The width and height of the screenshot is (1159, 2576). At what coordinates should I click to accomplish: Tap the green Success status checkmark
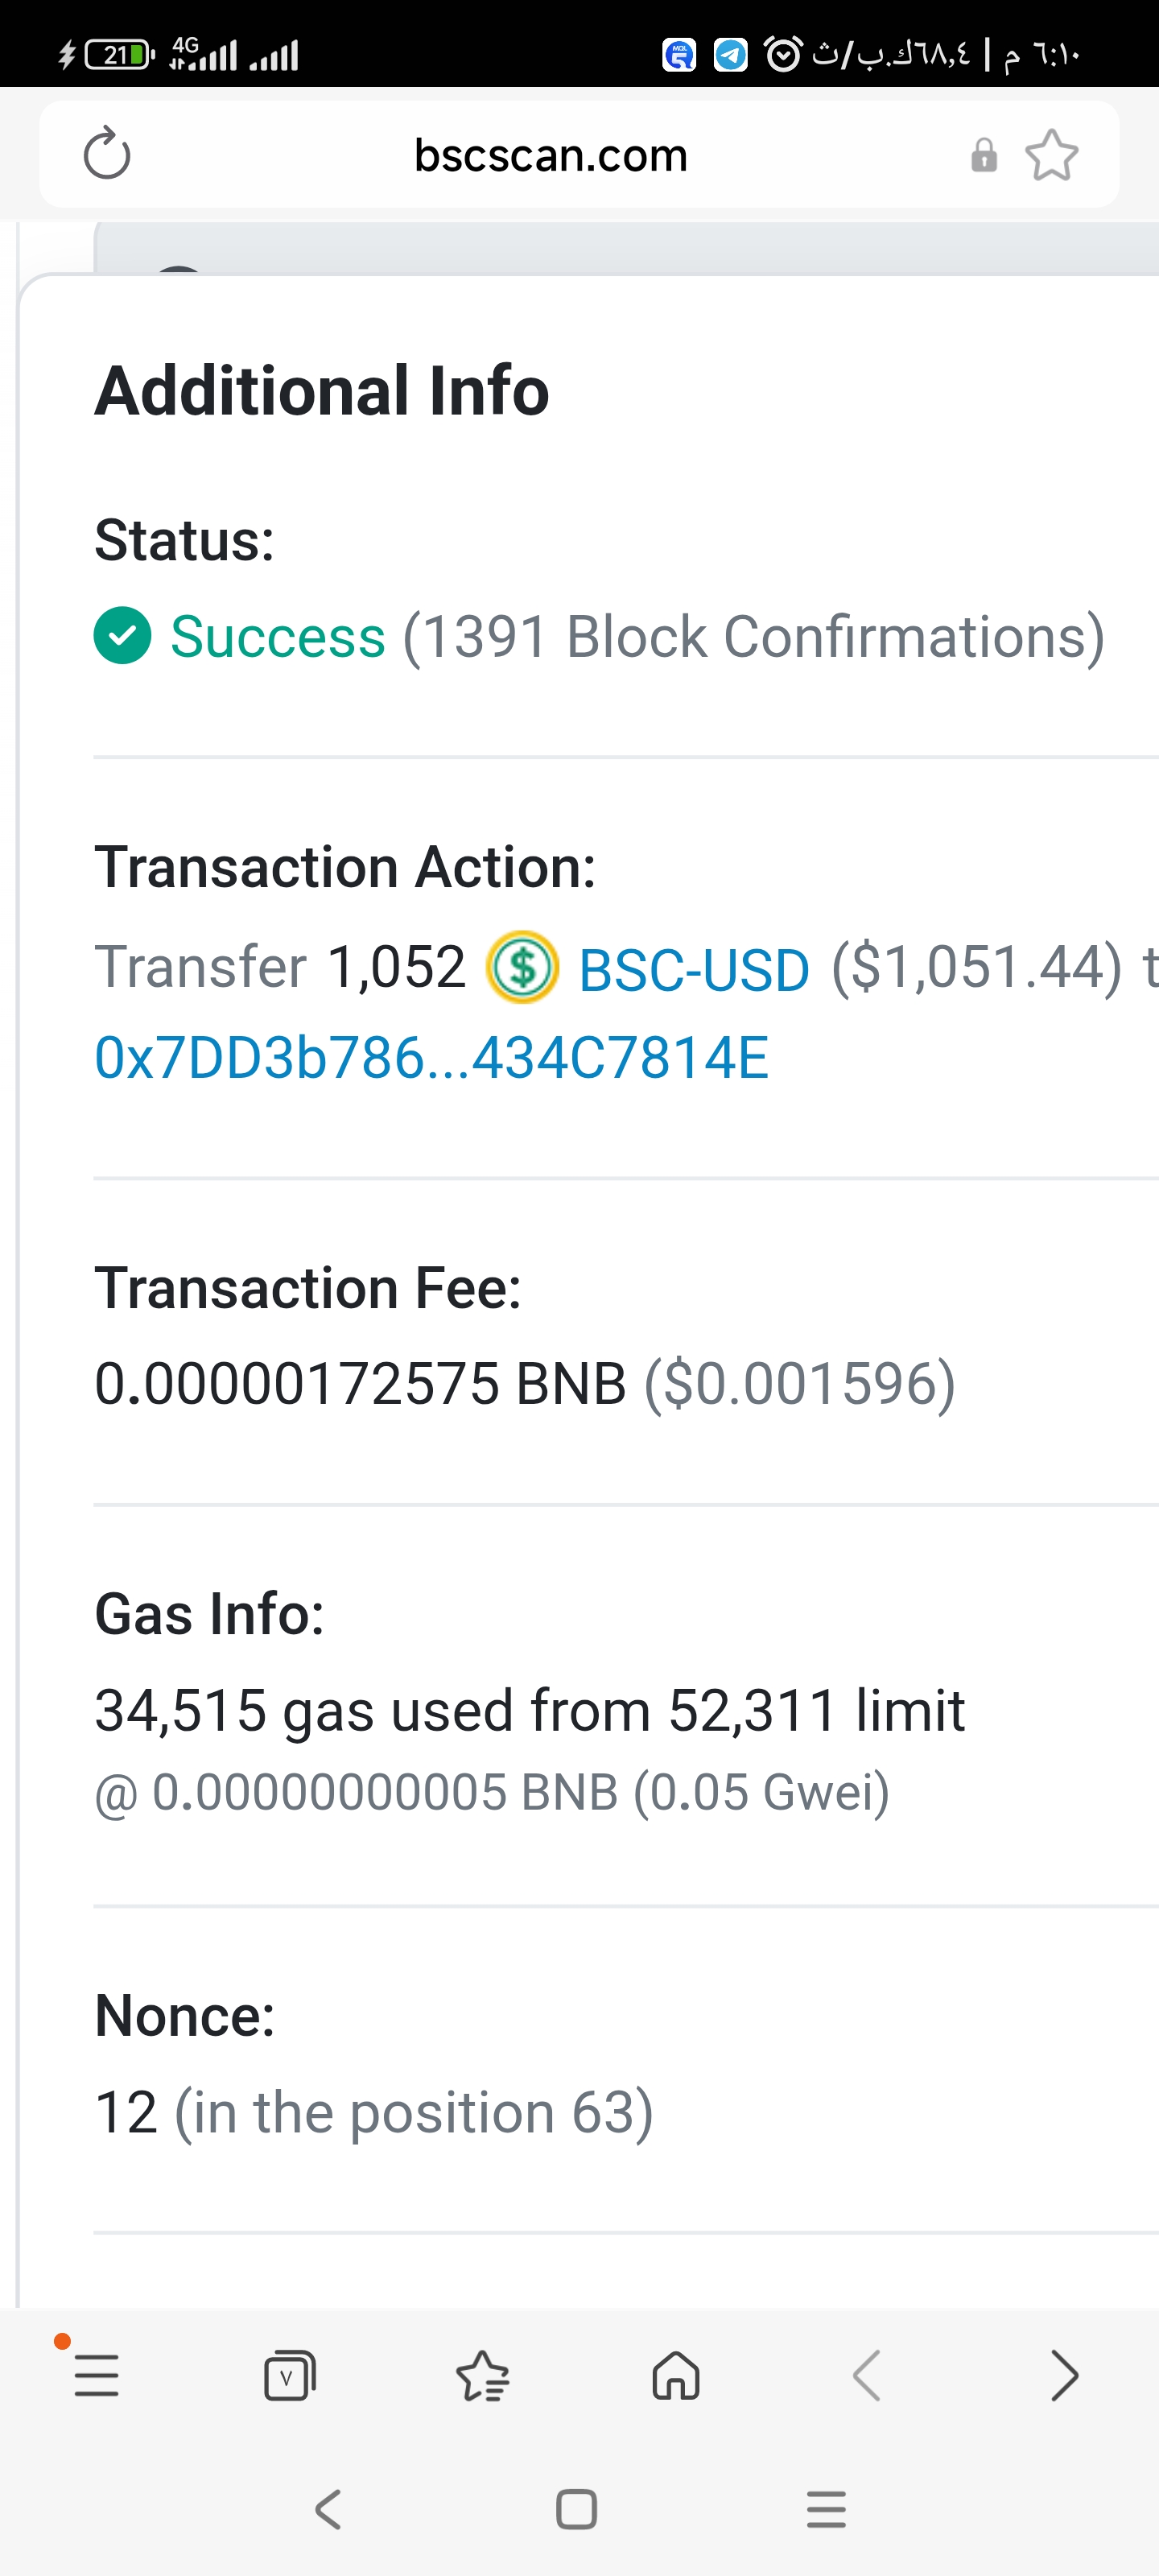pyautogui.click(x=122, y=636)
